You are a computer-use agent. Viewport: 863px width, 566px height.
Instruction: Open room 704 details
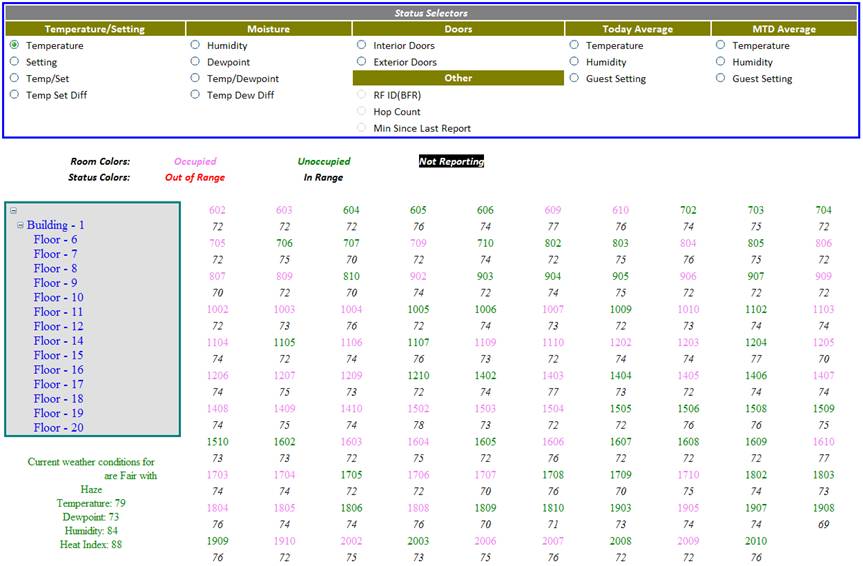pos(823,210)
